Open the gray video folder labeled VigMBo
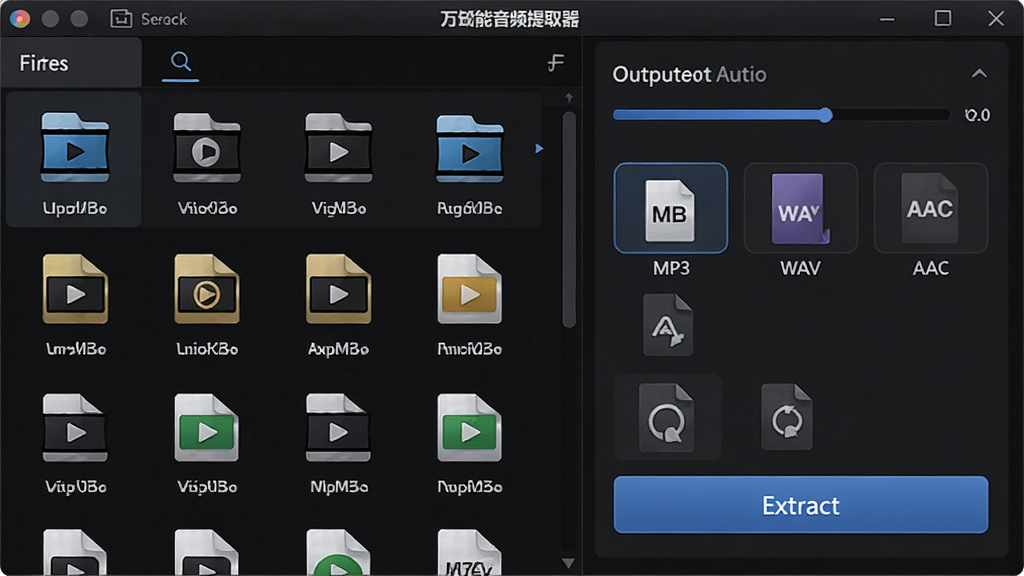 click(338, 163)
